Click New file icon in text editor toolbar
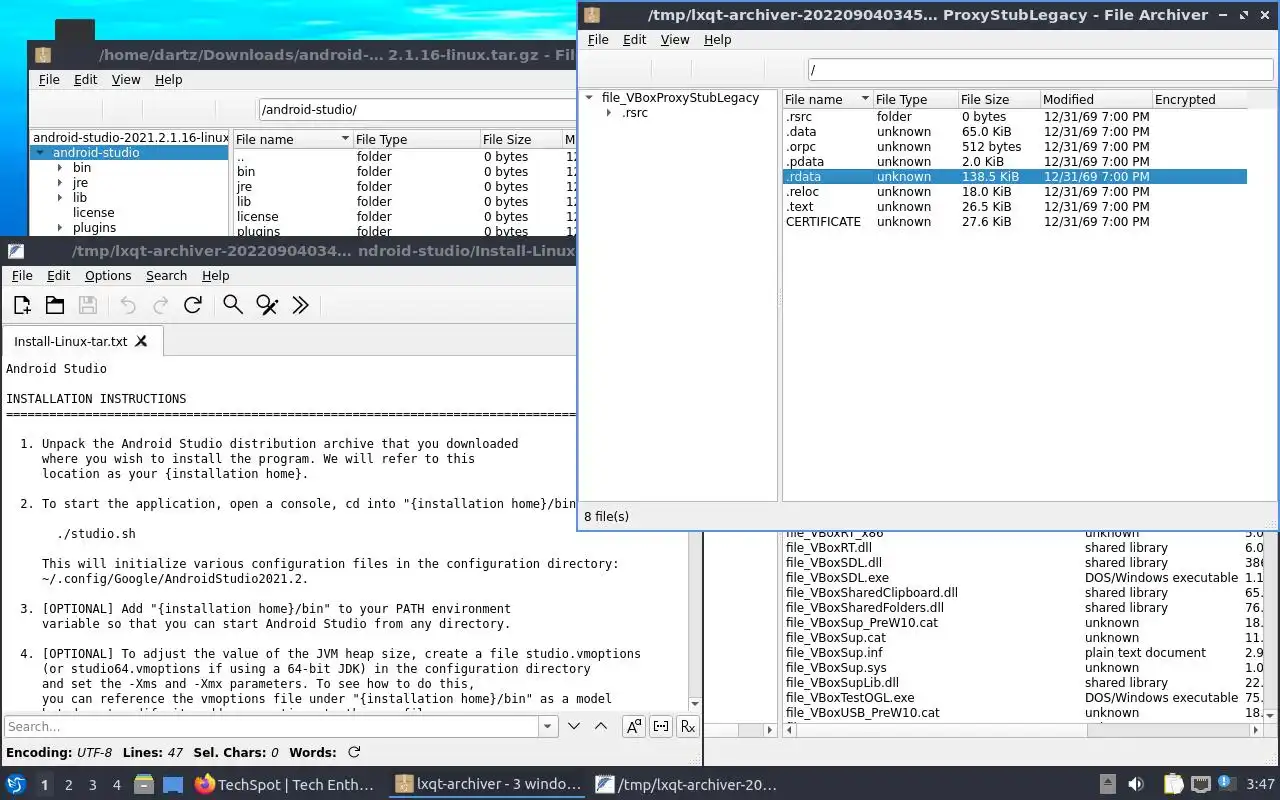 pyautogui.click(x=22, y=305)
